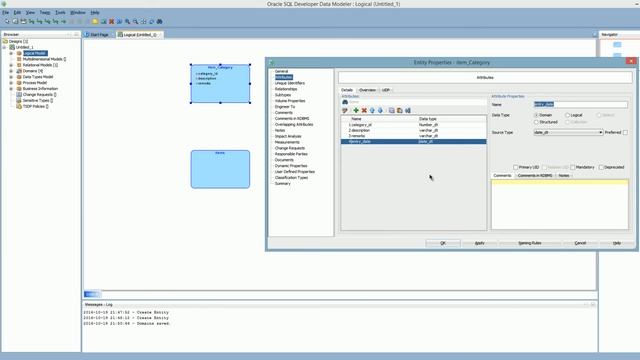Expand the Data Types Model node
Viewport: 640px width, 360px height.
point(11,77)
